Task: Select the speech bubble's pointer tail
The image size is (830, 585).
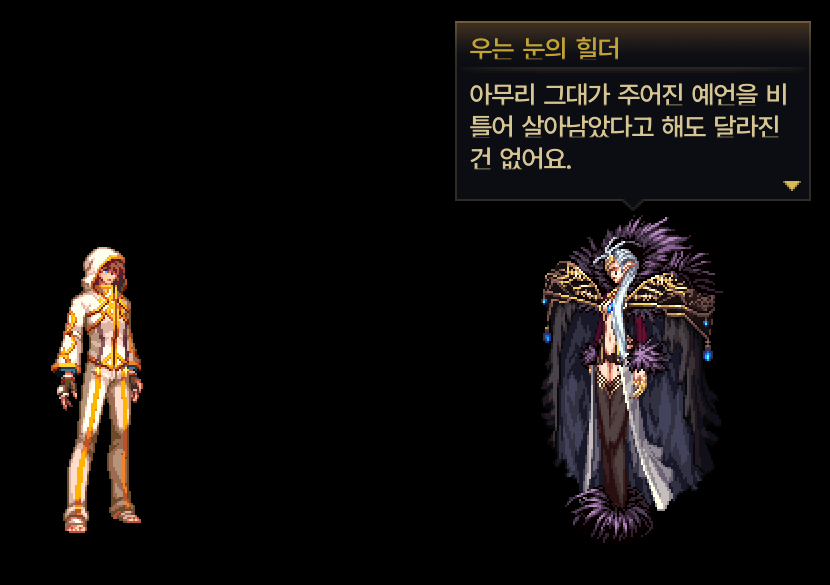Action: pyautogui.click(x=633, y=204)
